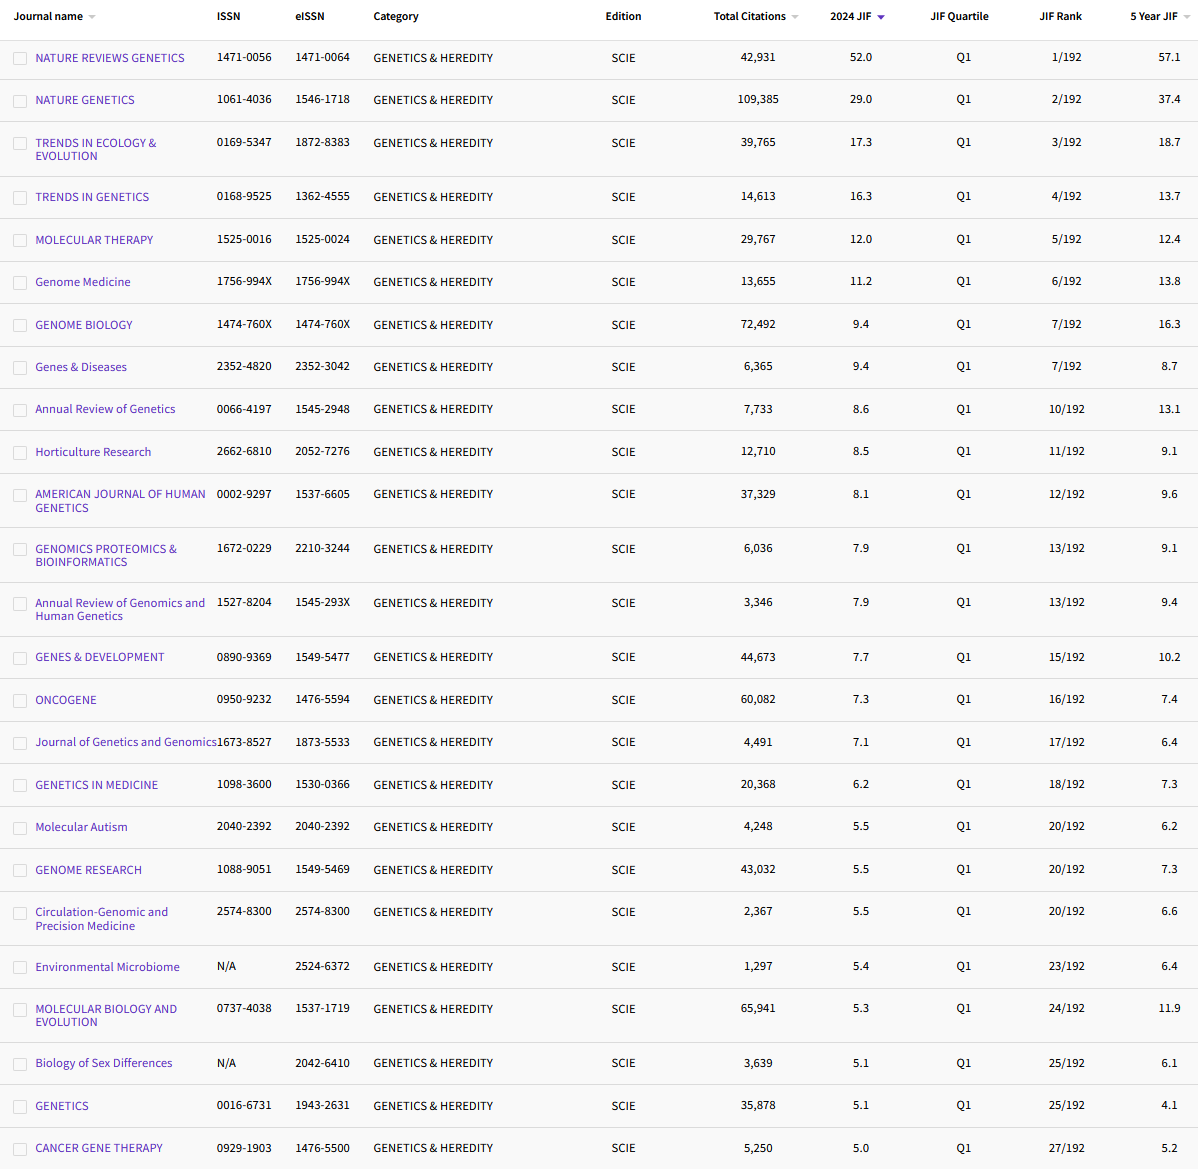View the Environmental Microbiome journal page
Screen dimensions: 1198x1169
coord(107,967)
